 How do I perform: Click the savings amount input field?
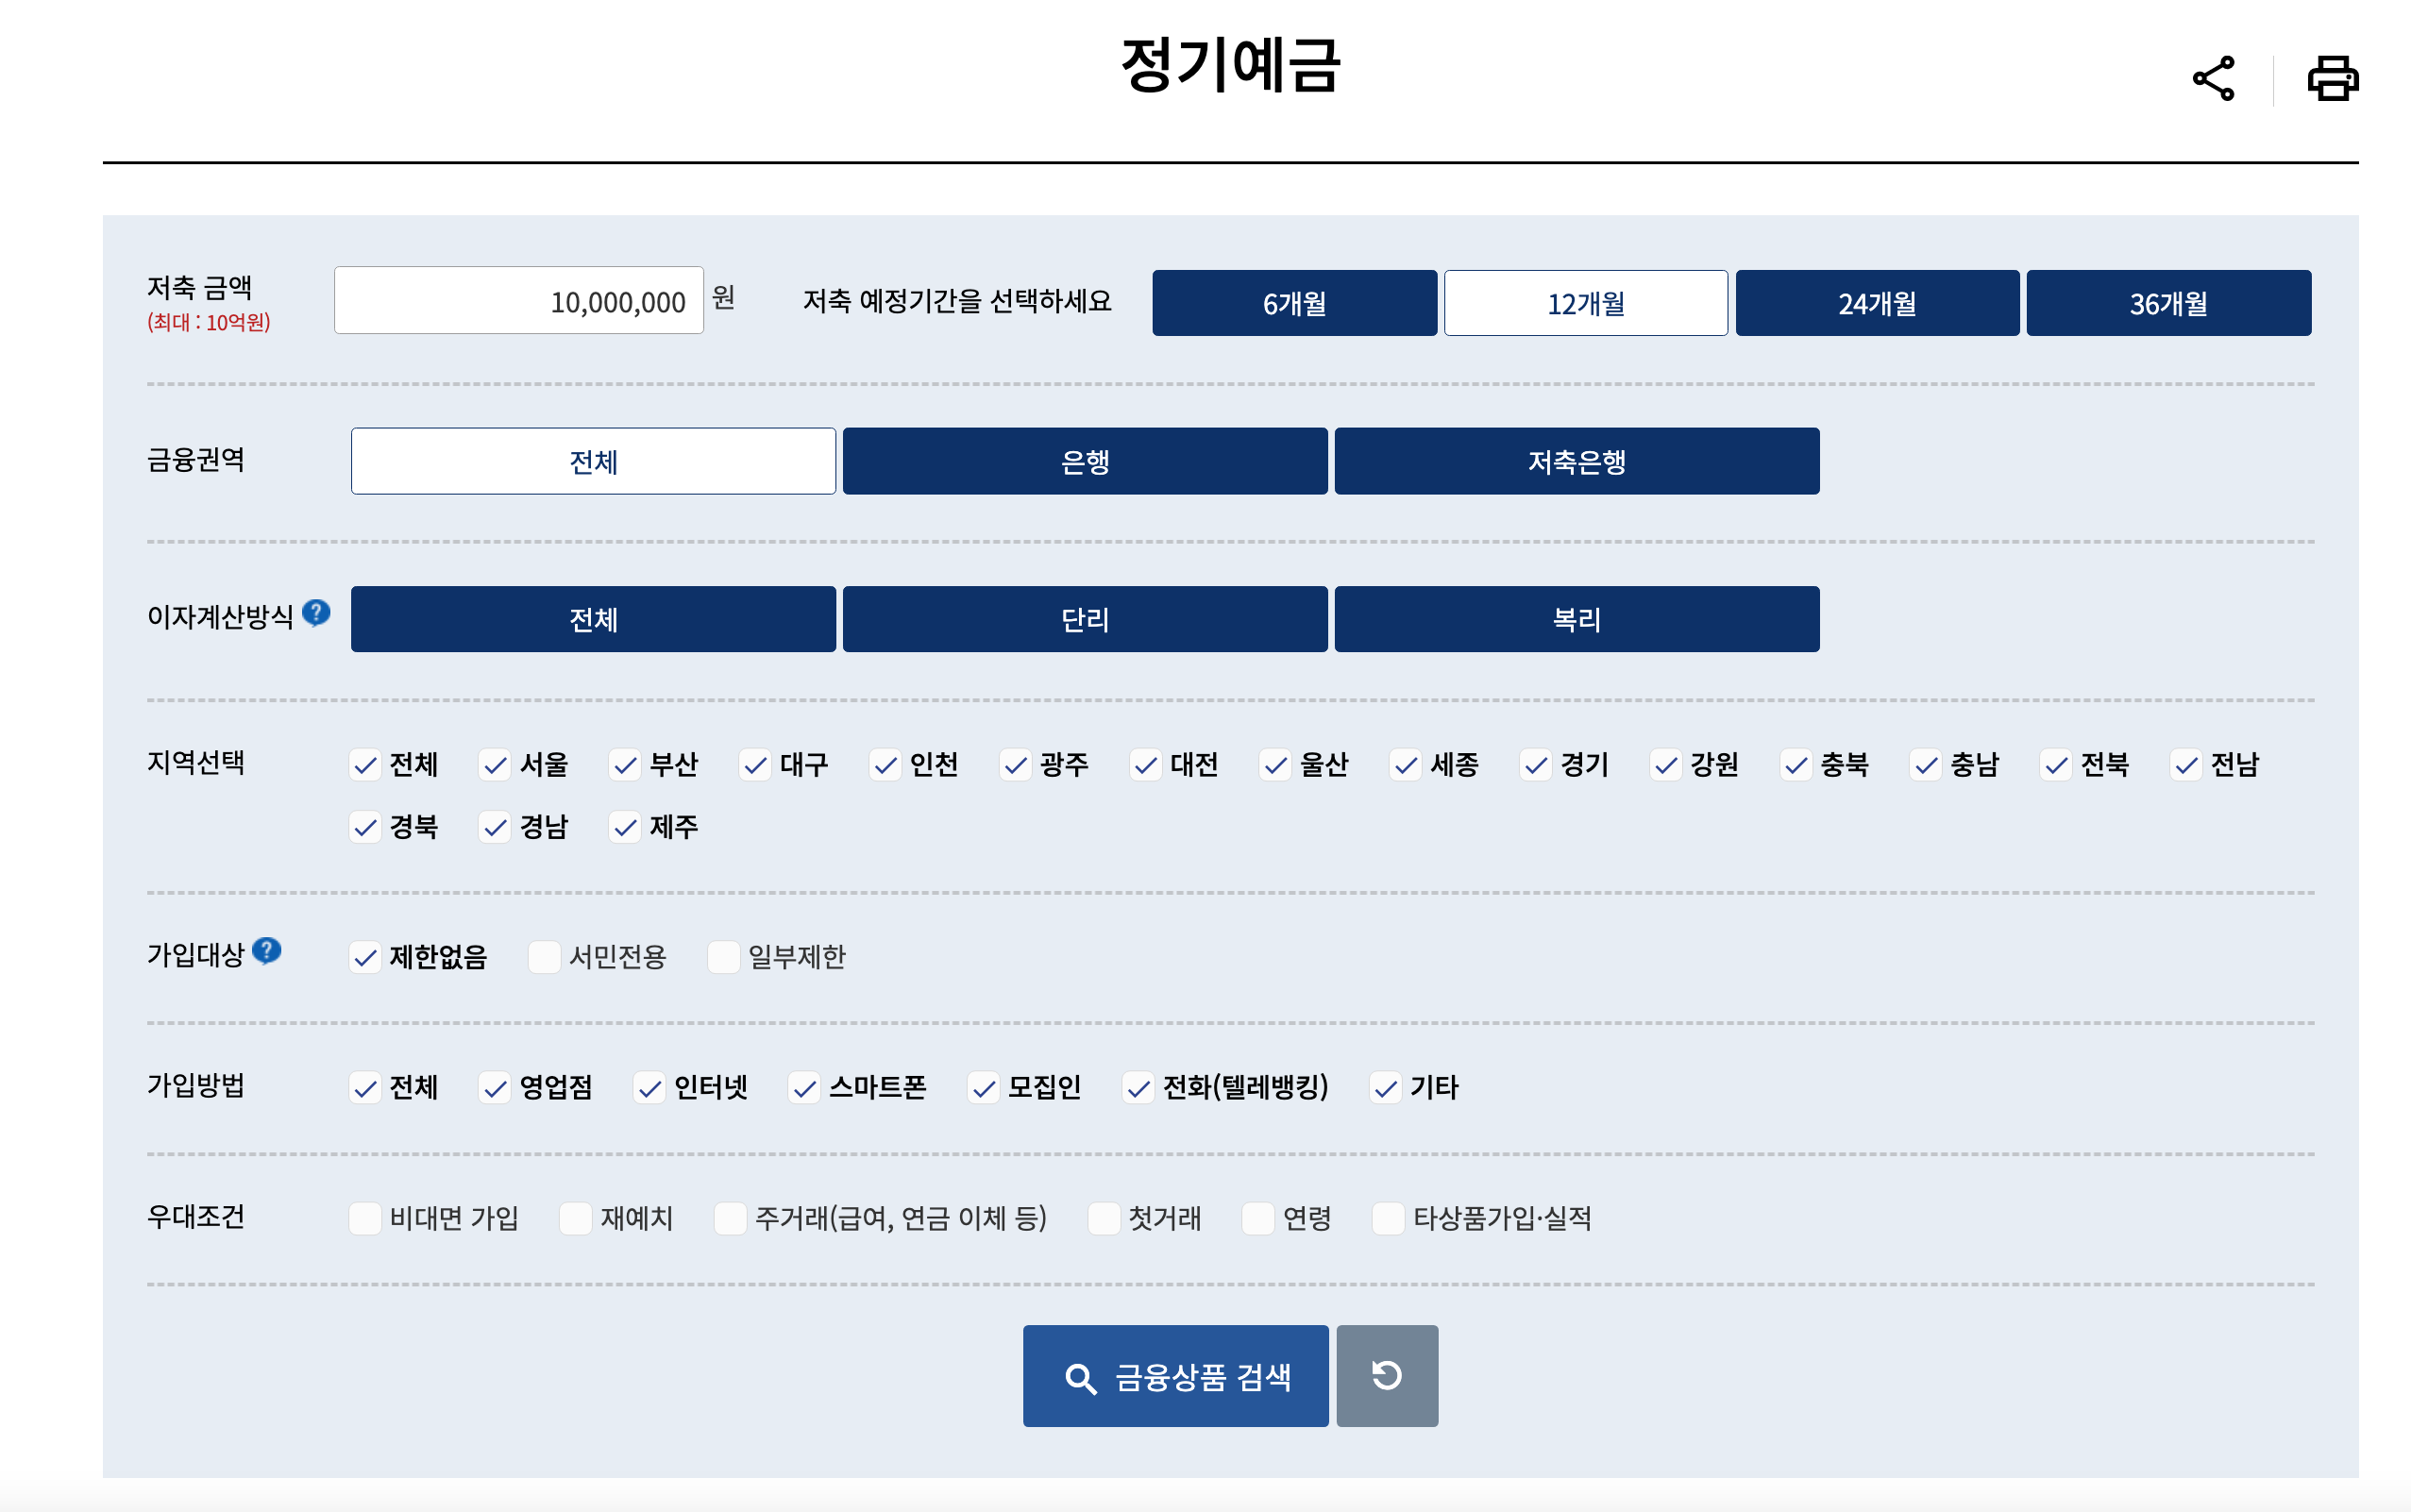pyautogui.click(x=518, y=299)
